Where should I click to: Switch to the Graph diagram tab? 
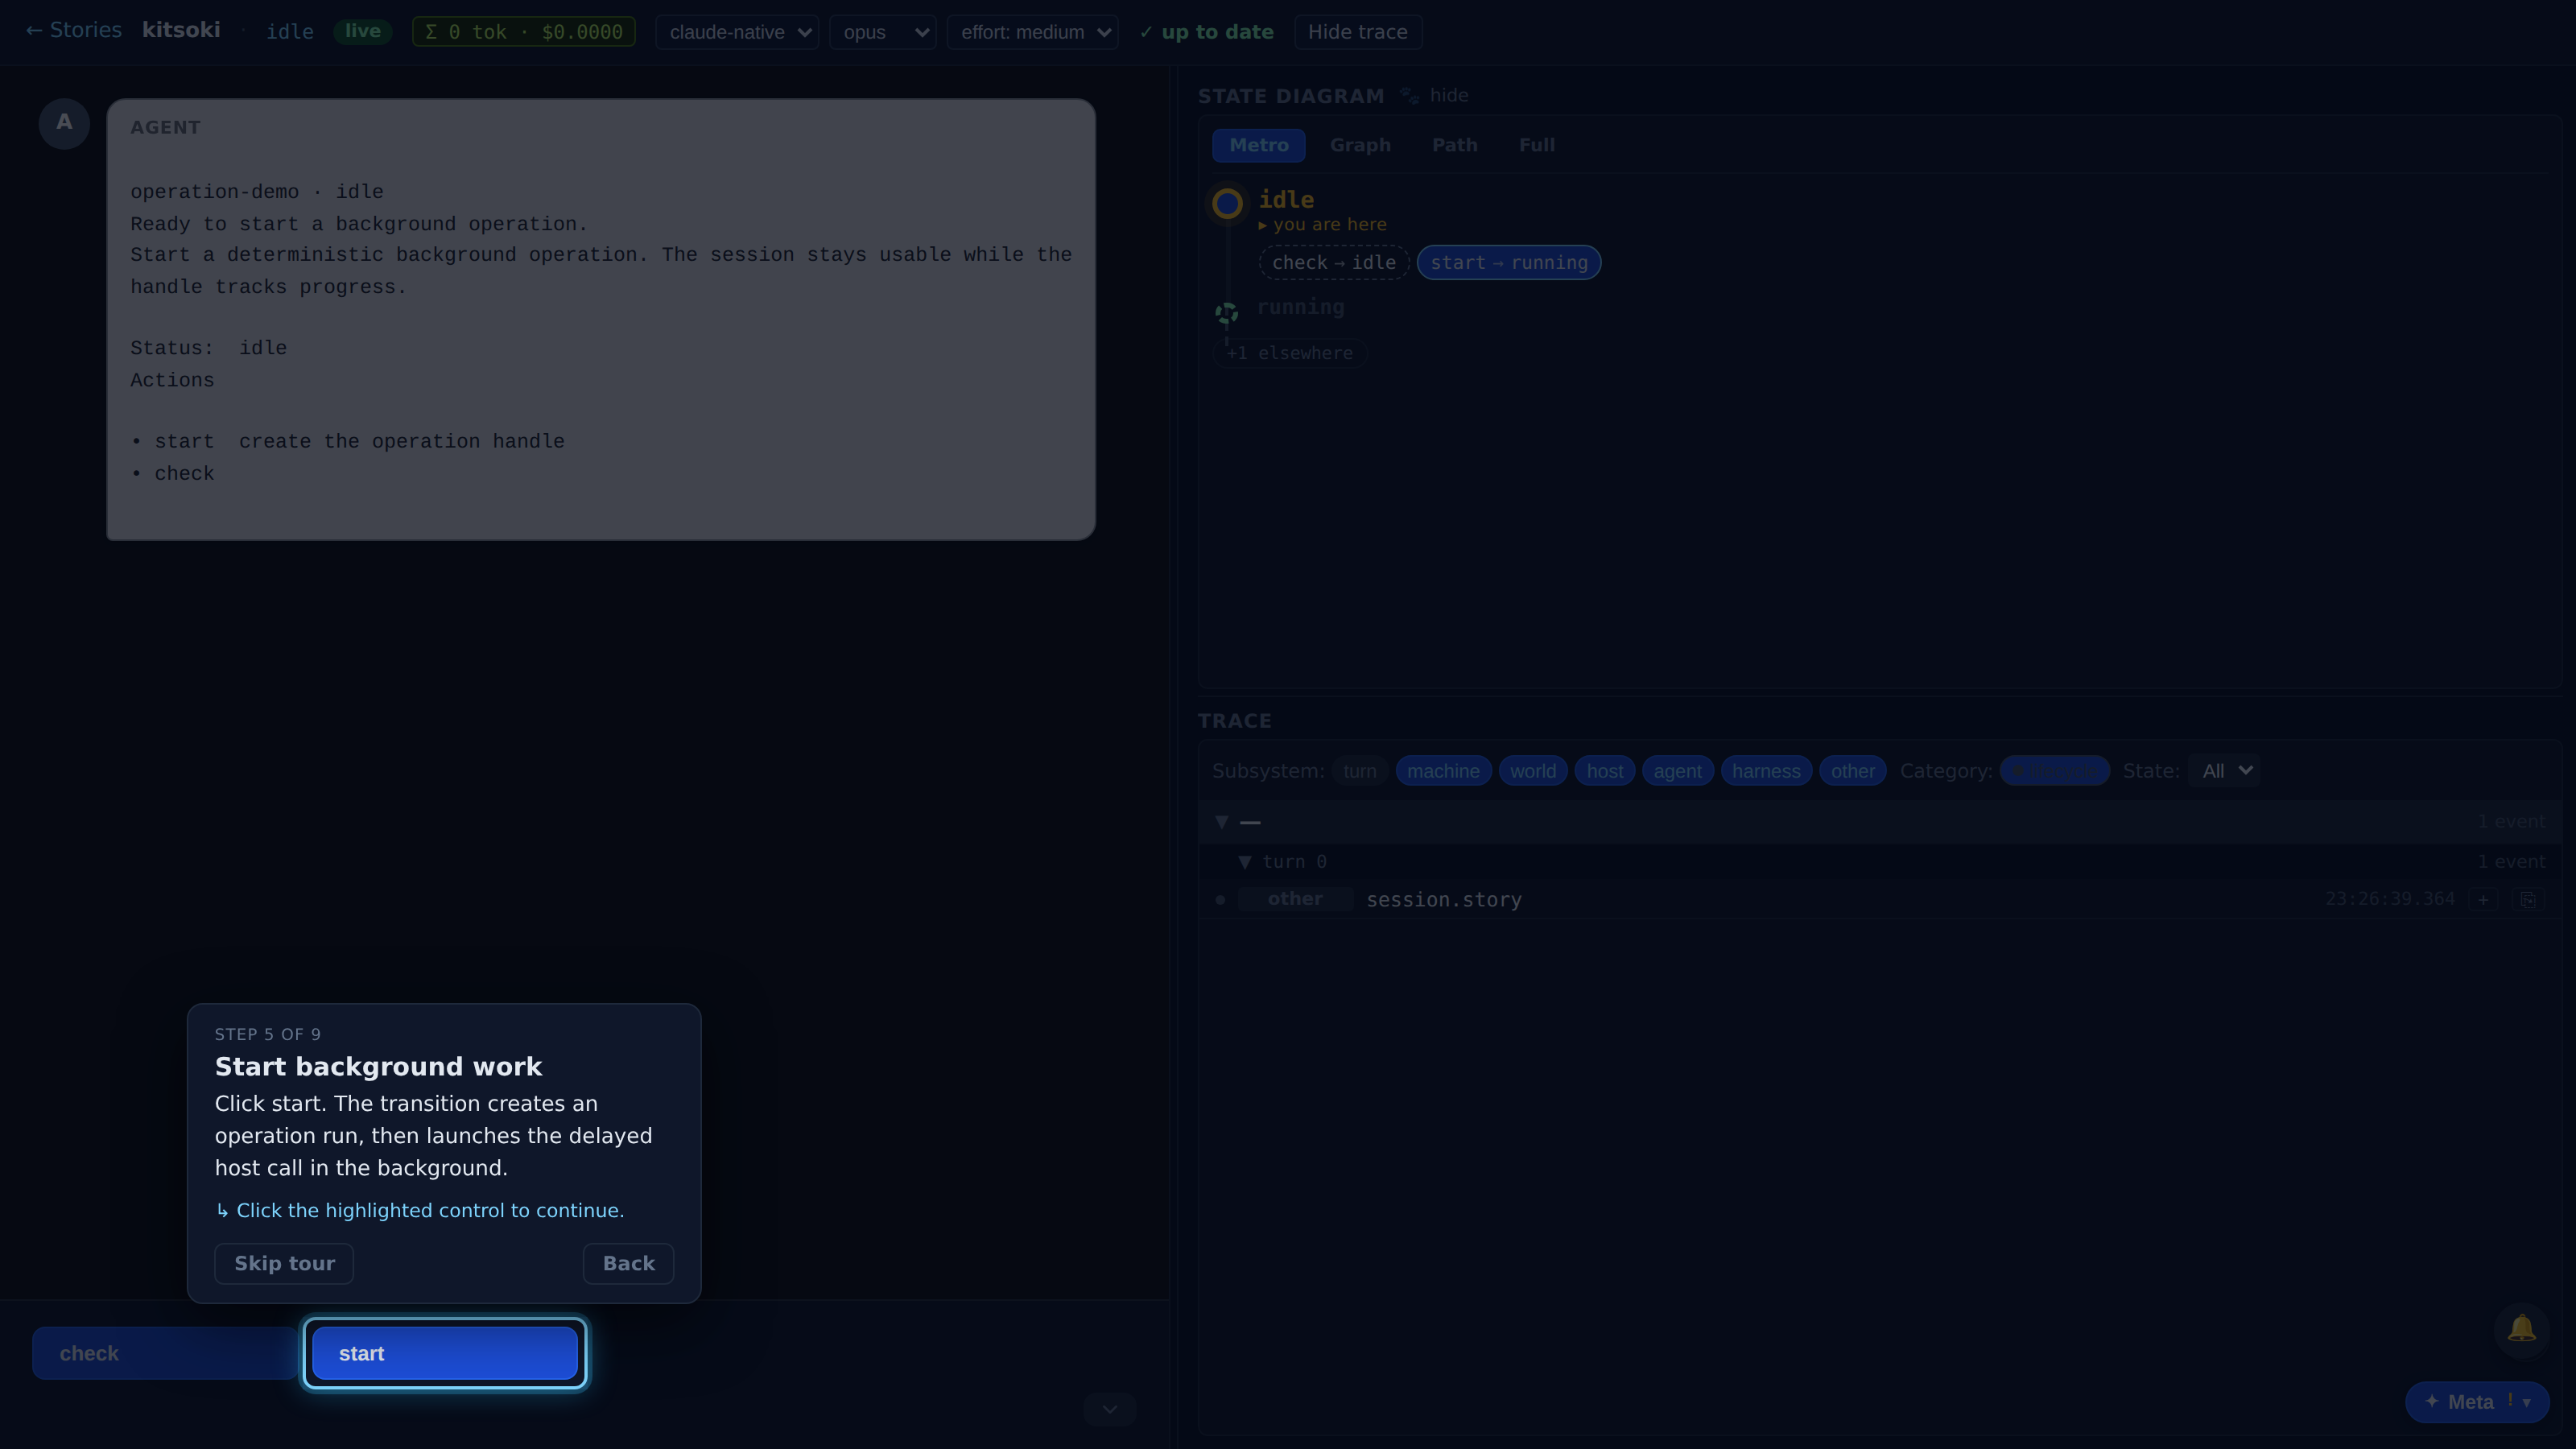coord(1360,145)
